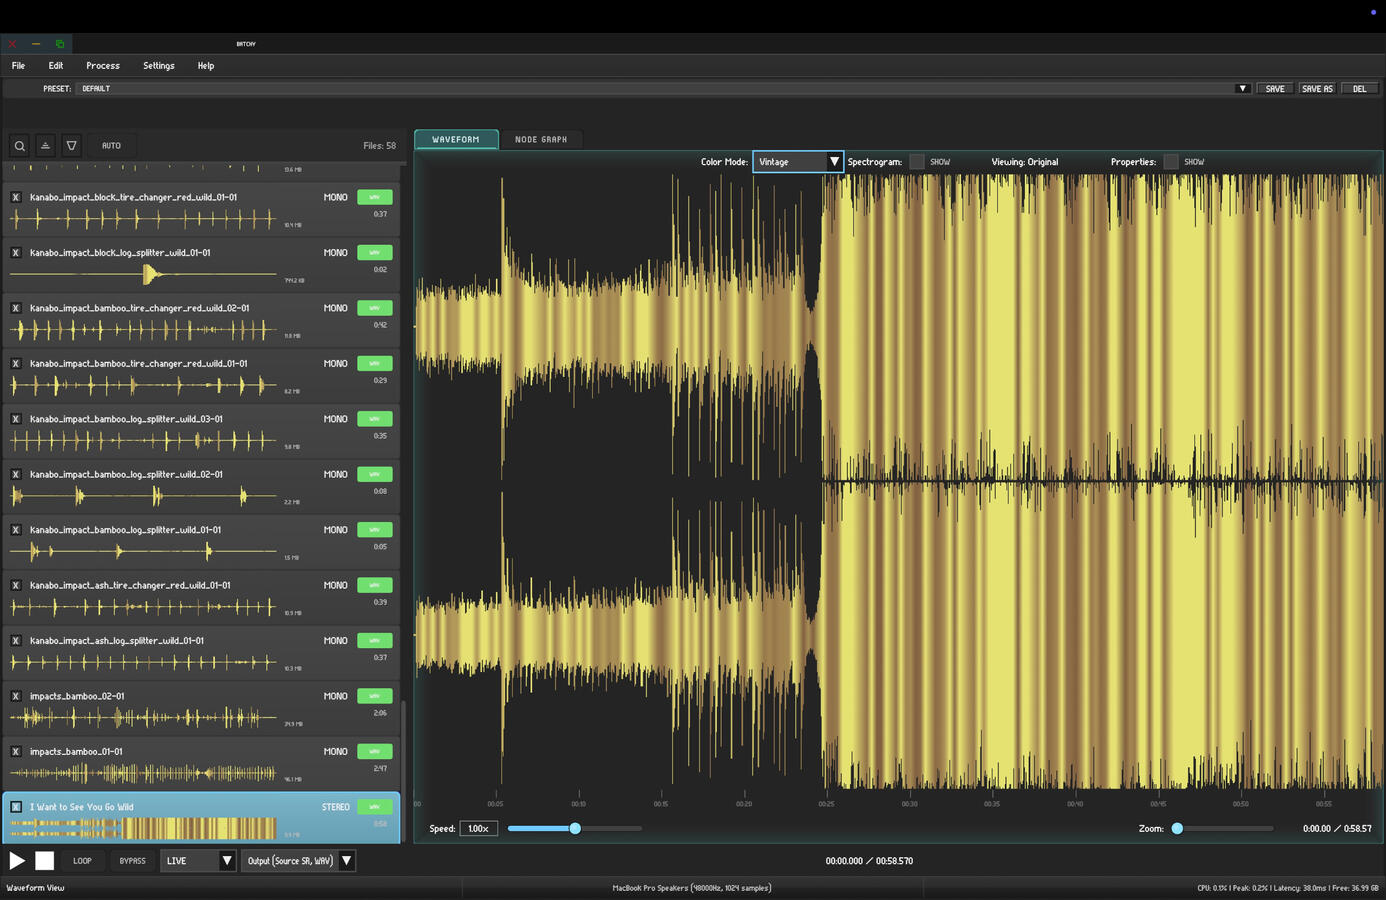Open the Color Mode Vintage dropdown
The image size is (1386, 900).
coord(798,162)
